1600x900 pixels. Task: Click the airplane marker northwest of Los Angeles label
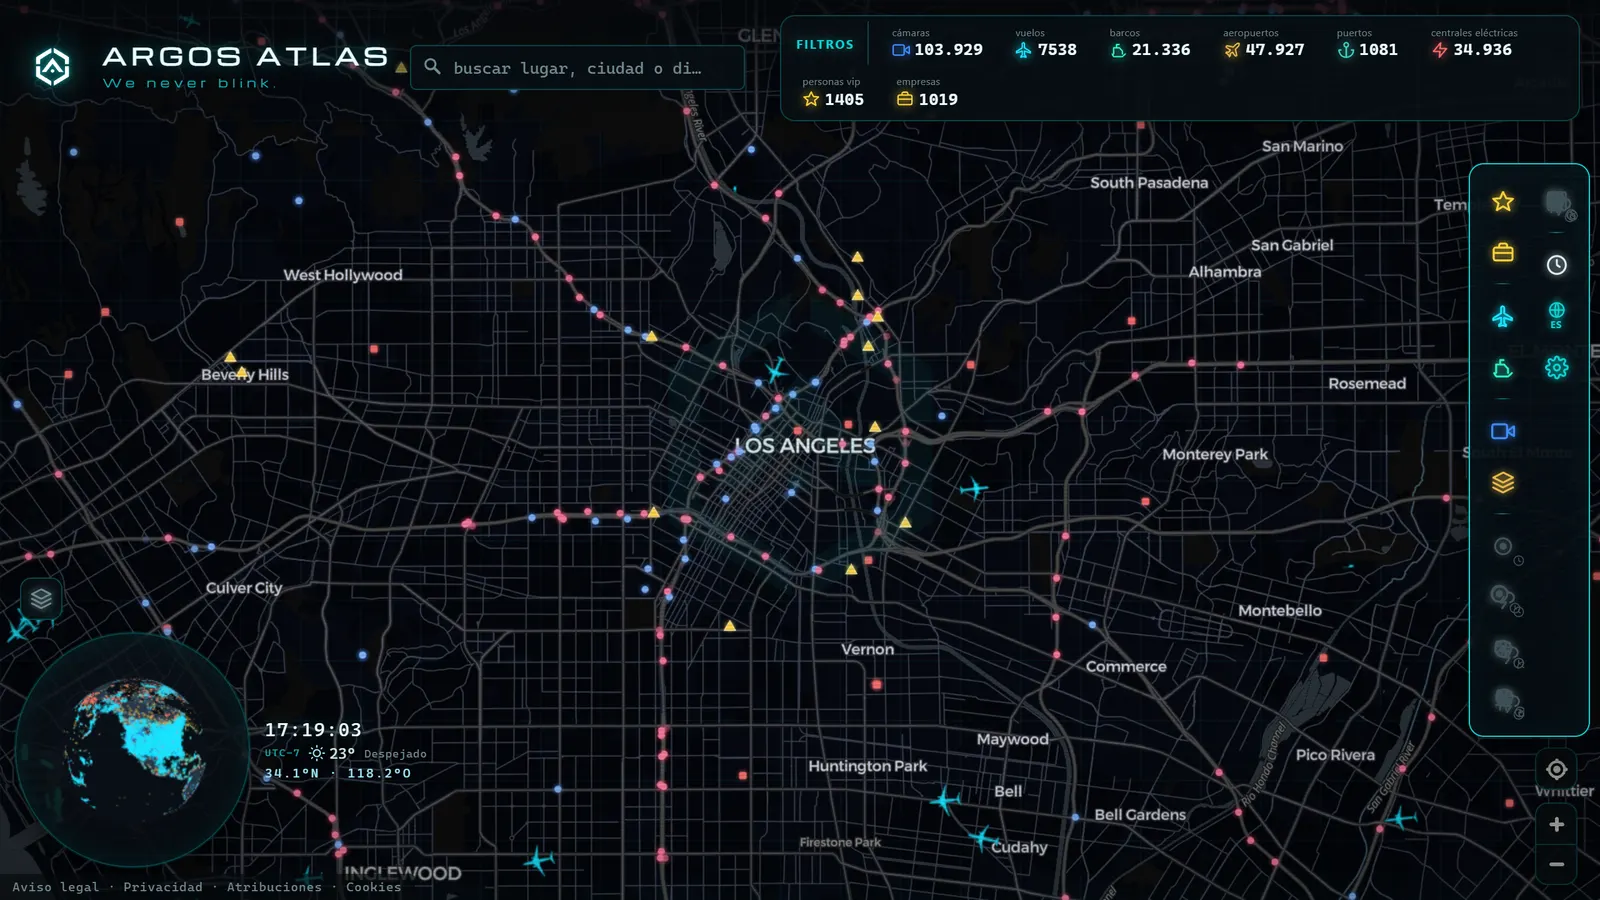tap(775, 371)
